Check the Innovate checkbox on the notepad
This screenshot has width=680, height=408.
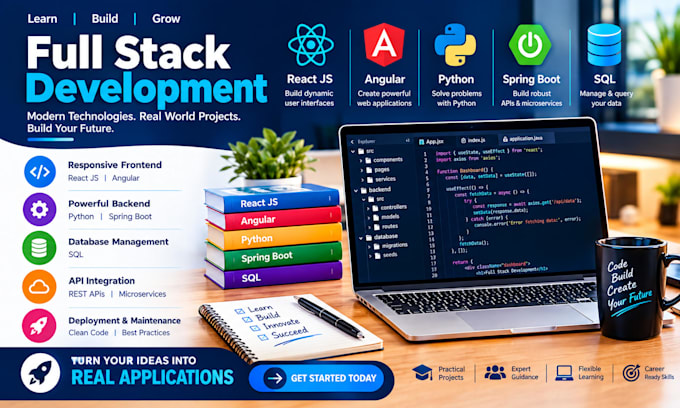coord(255,328)
